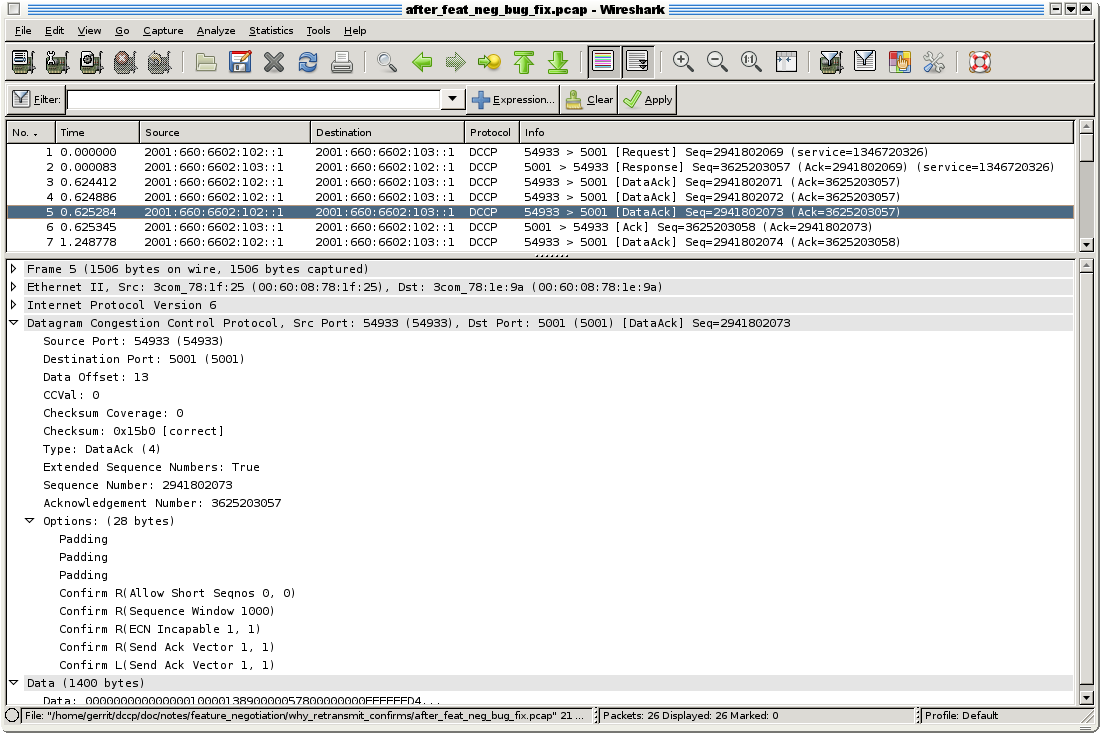Toggle auto-scroll in live capture
The height and width of the screenshot is (733, 1100).
coord(635,61)
